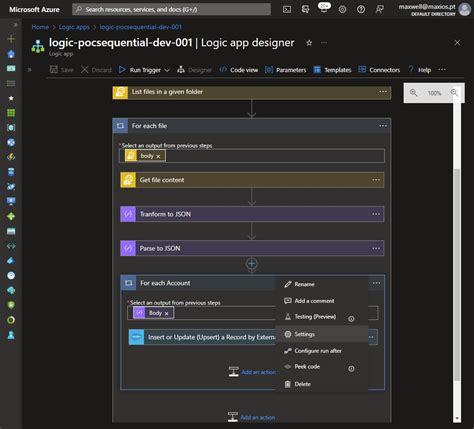Open the notifications bell icon

(x=324, y=8)
